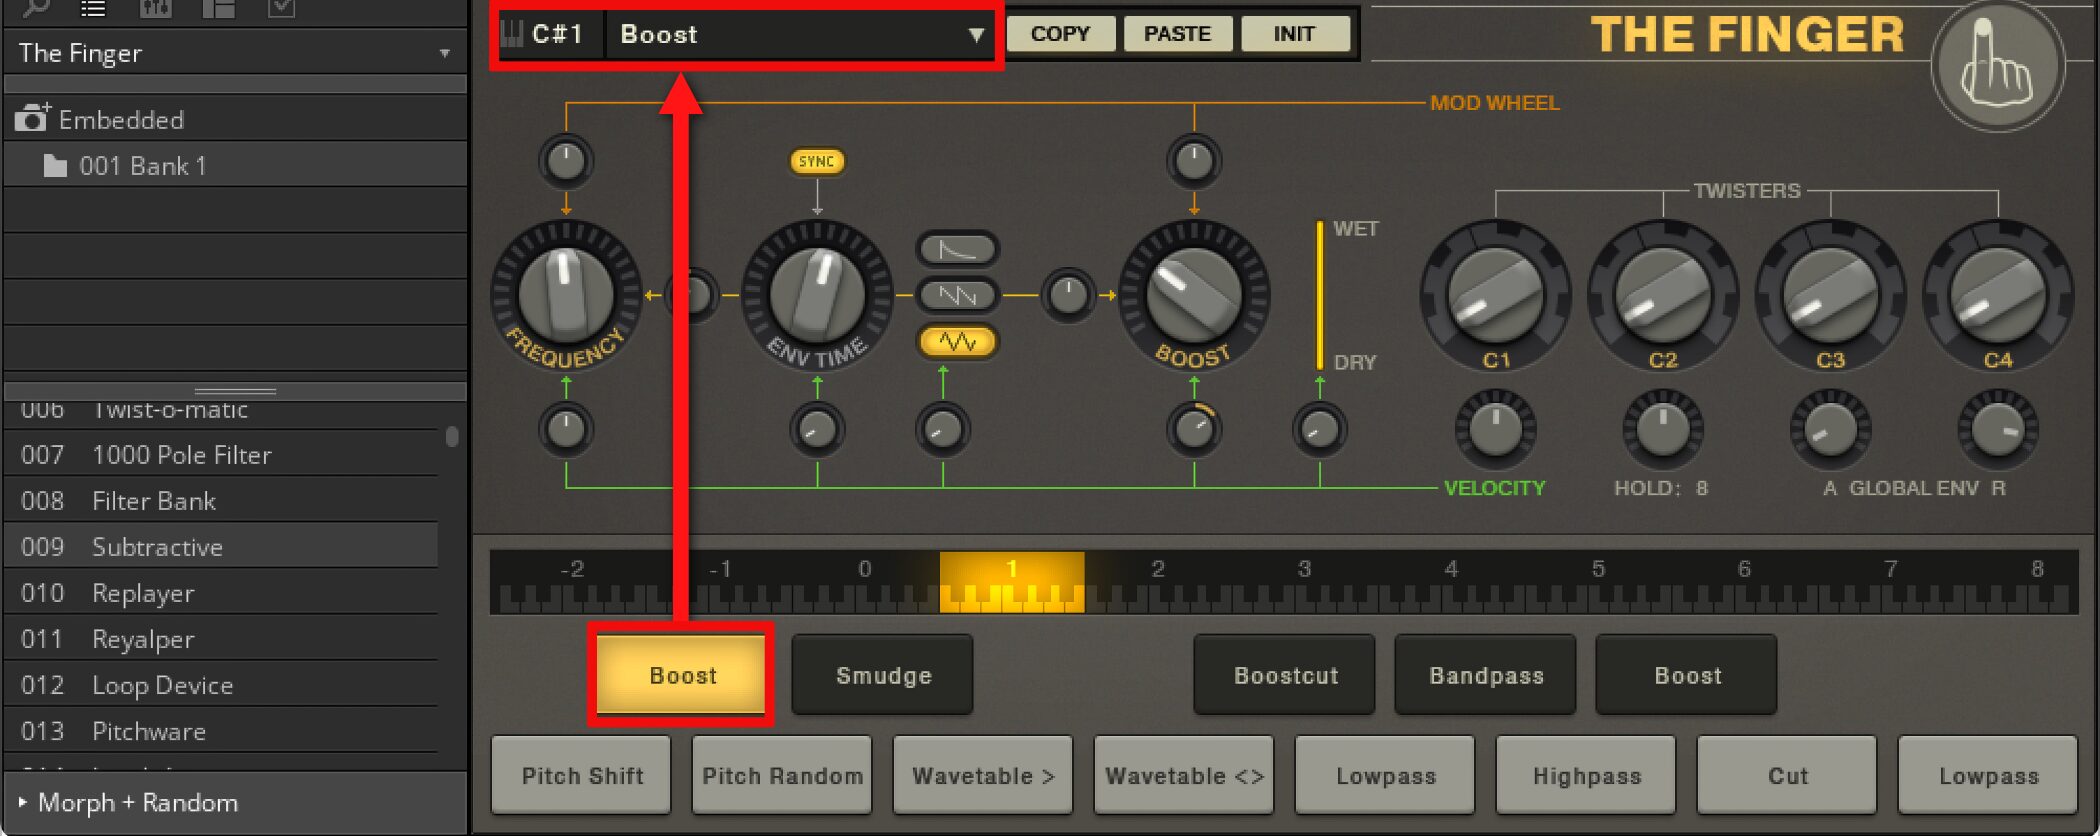The height and width of the screenshot is (836, 2100).
Task: Click the magnifier search icon
Action: coord(36,8)
